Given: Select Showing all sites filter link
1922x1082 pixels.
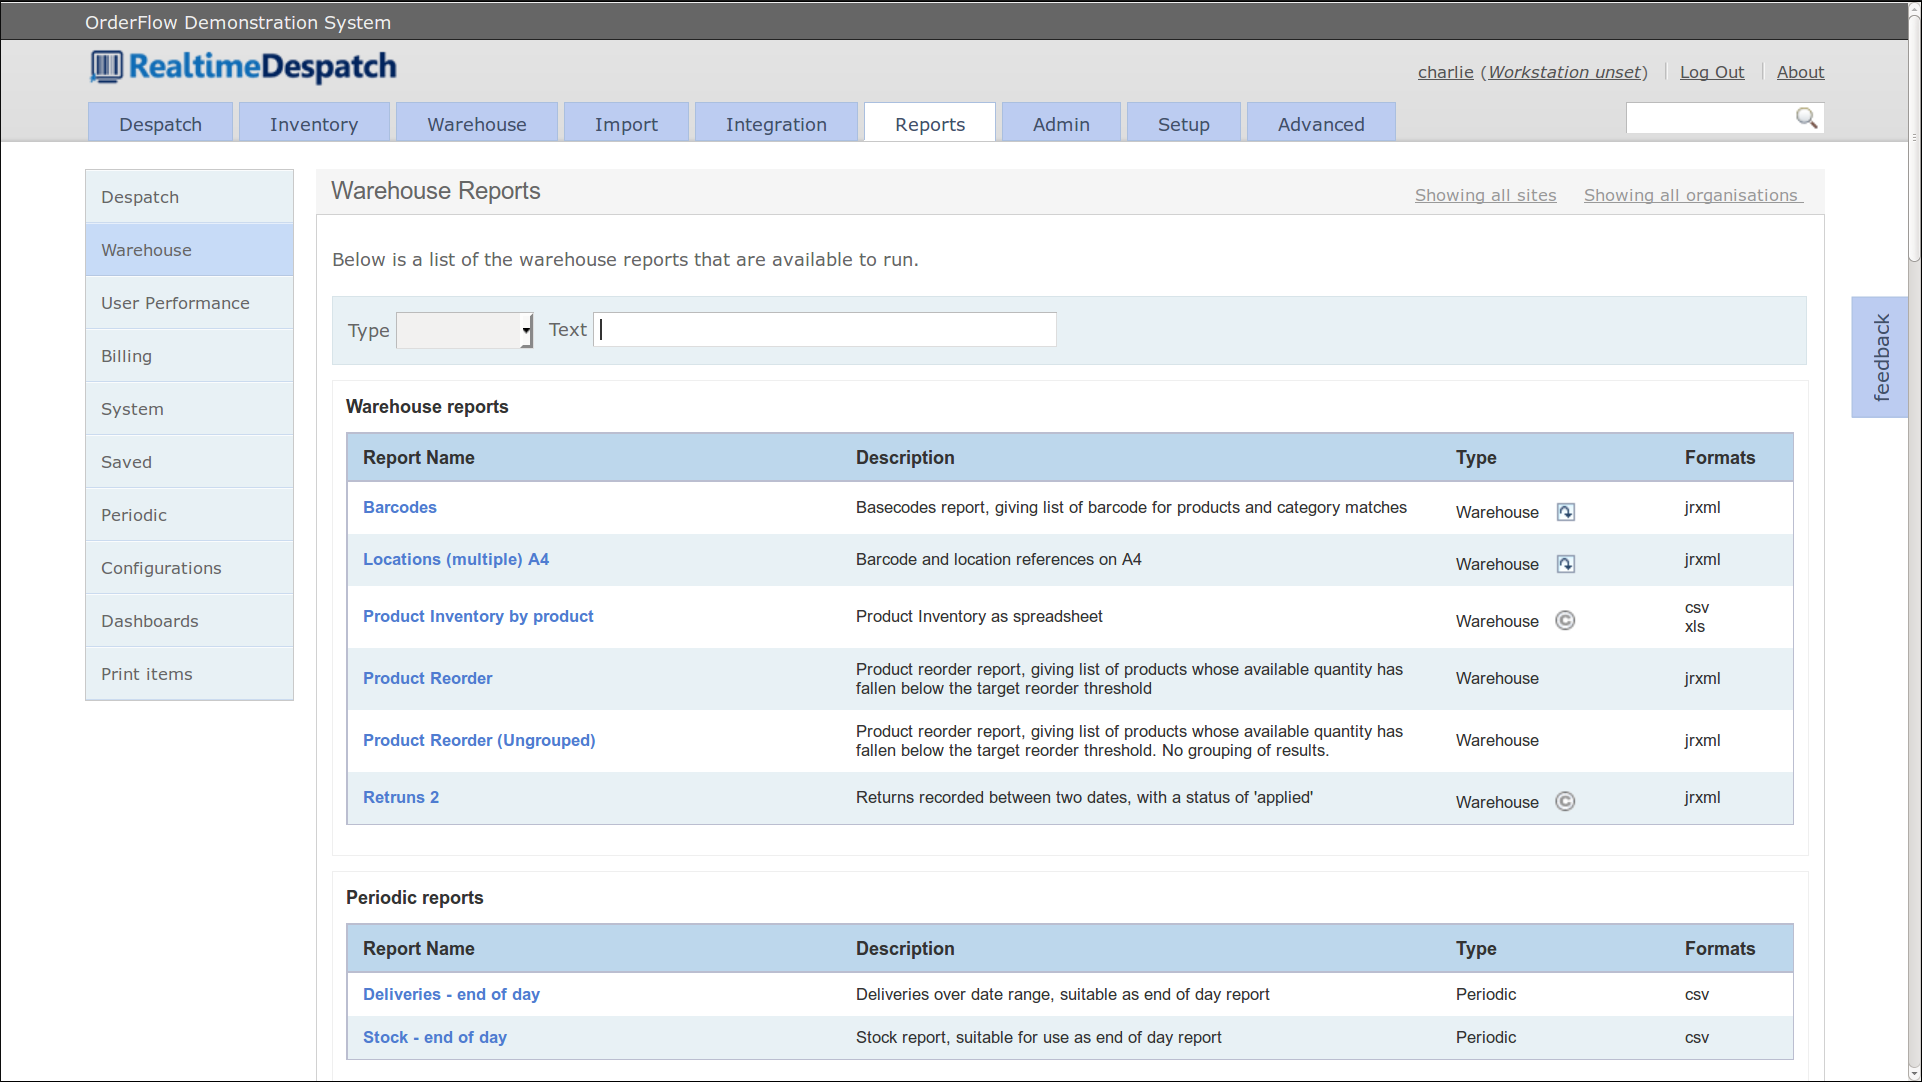Looking at the screenshot, I should 1485,194.
